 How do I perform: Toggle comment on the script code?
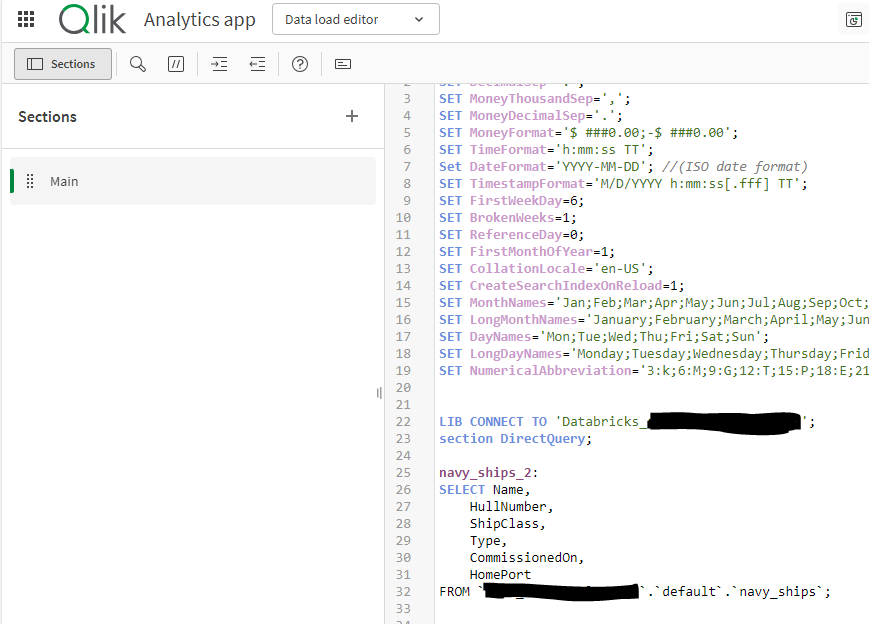(x=175, y=63)
